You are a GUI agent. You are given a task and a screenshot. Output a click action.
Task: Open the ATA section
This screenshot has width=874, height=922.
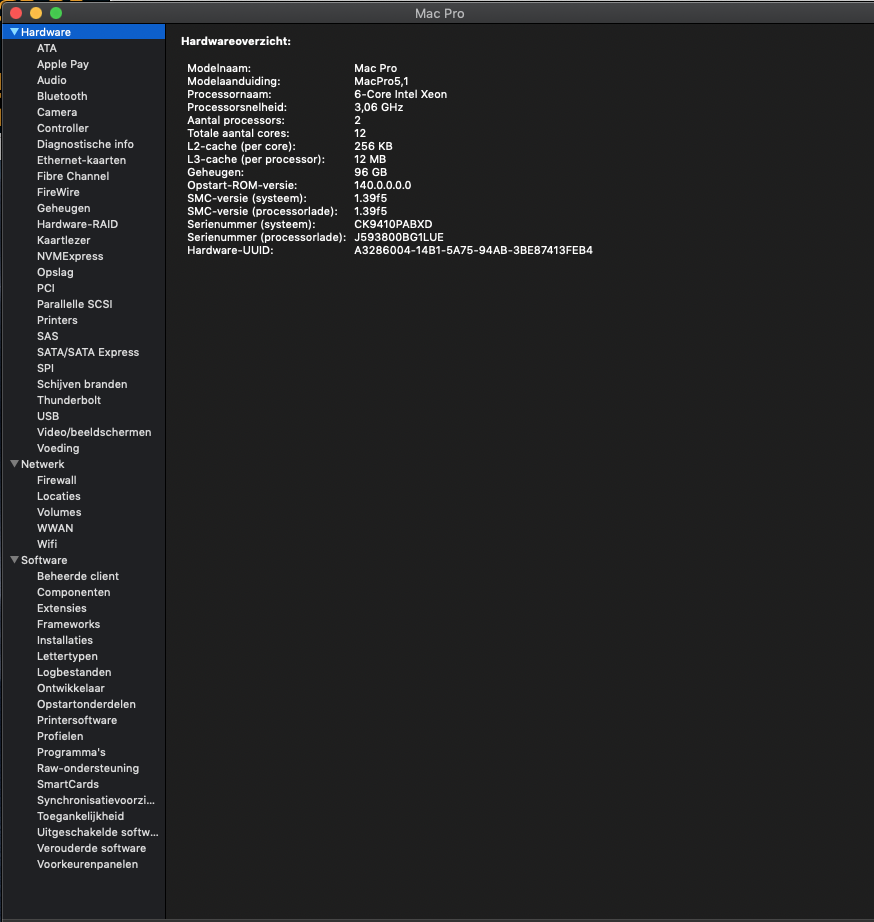coord(46,48)
